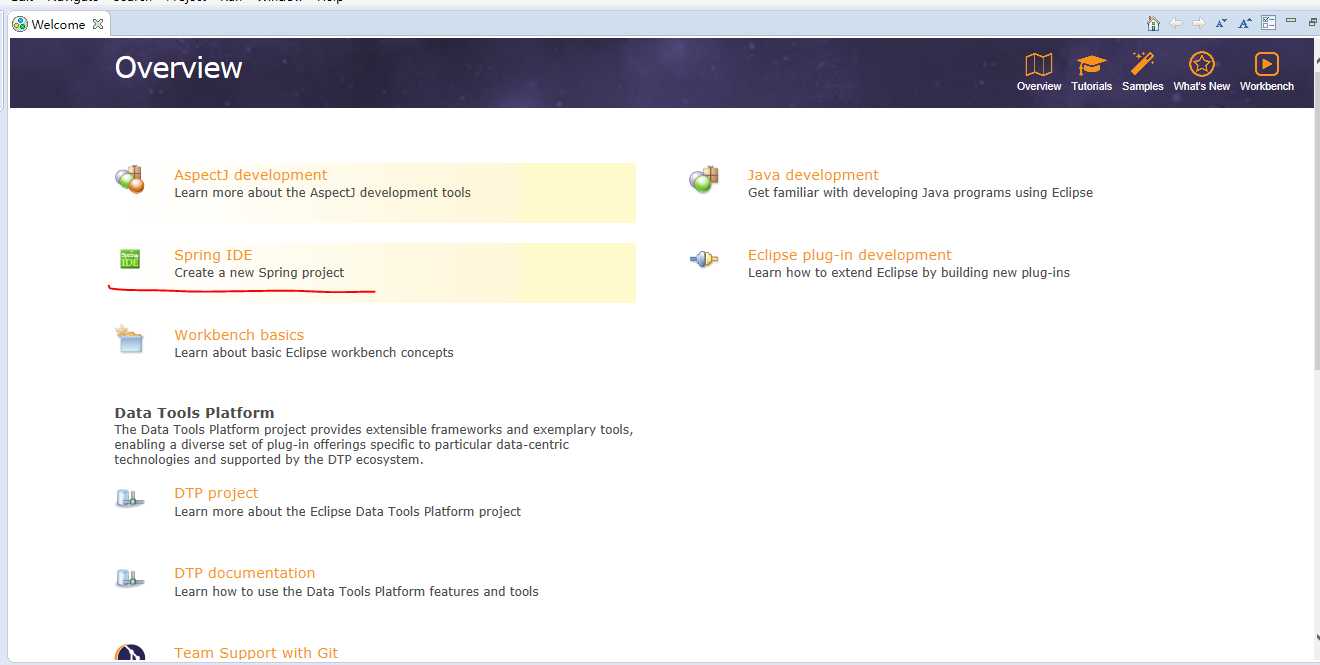Click the Data Tools Platform description paragraph
Image resolution: width=1320 pixels, height=665 pixels.
point(373,445)
